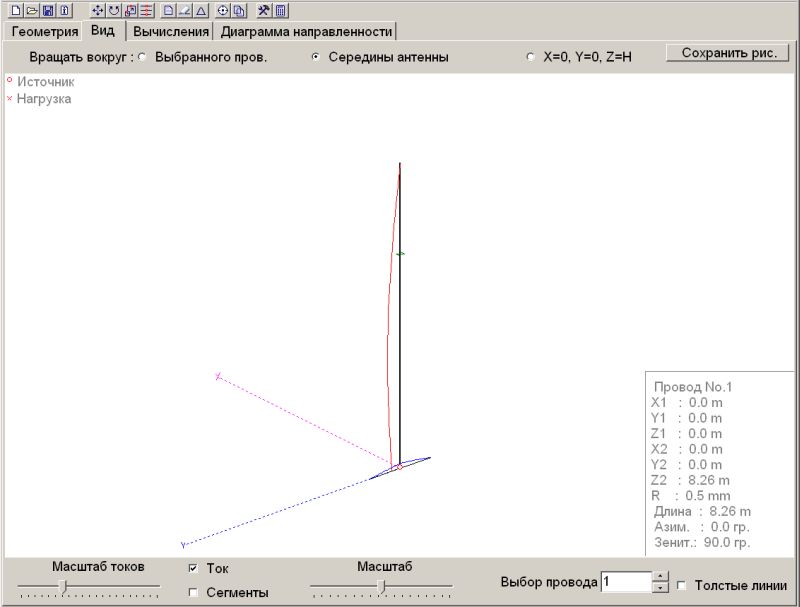The image size is (800, 607).
Task: Open the hammer-and-wrench tools icon
Action: point(264,10)
